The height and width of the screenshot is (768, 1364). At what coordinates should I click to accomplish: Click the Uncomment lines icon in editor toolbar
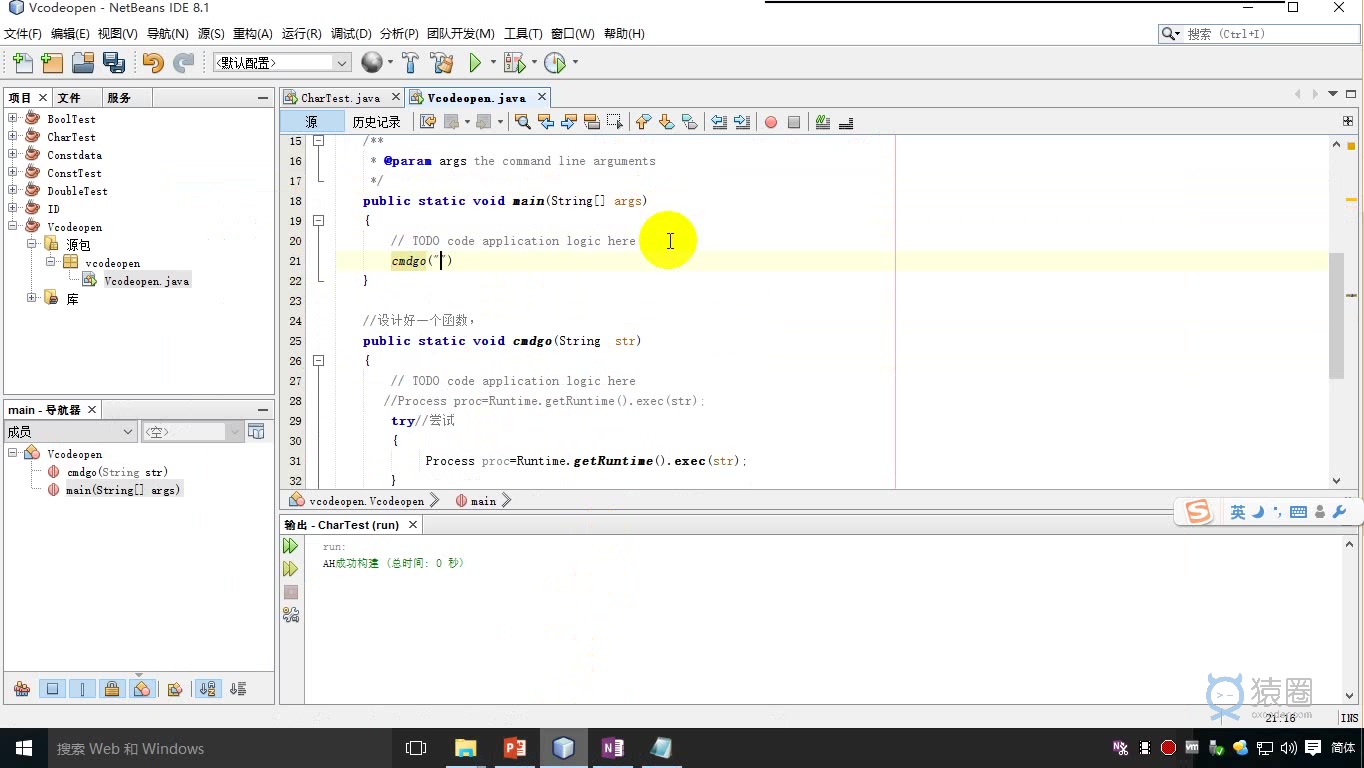click(x=846, y=122)
